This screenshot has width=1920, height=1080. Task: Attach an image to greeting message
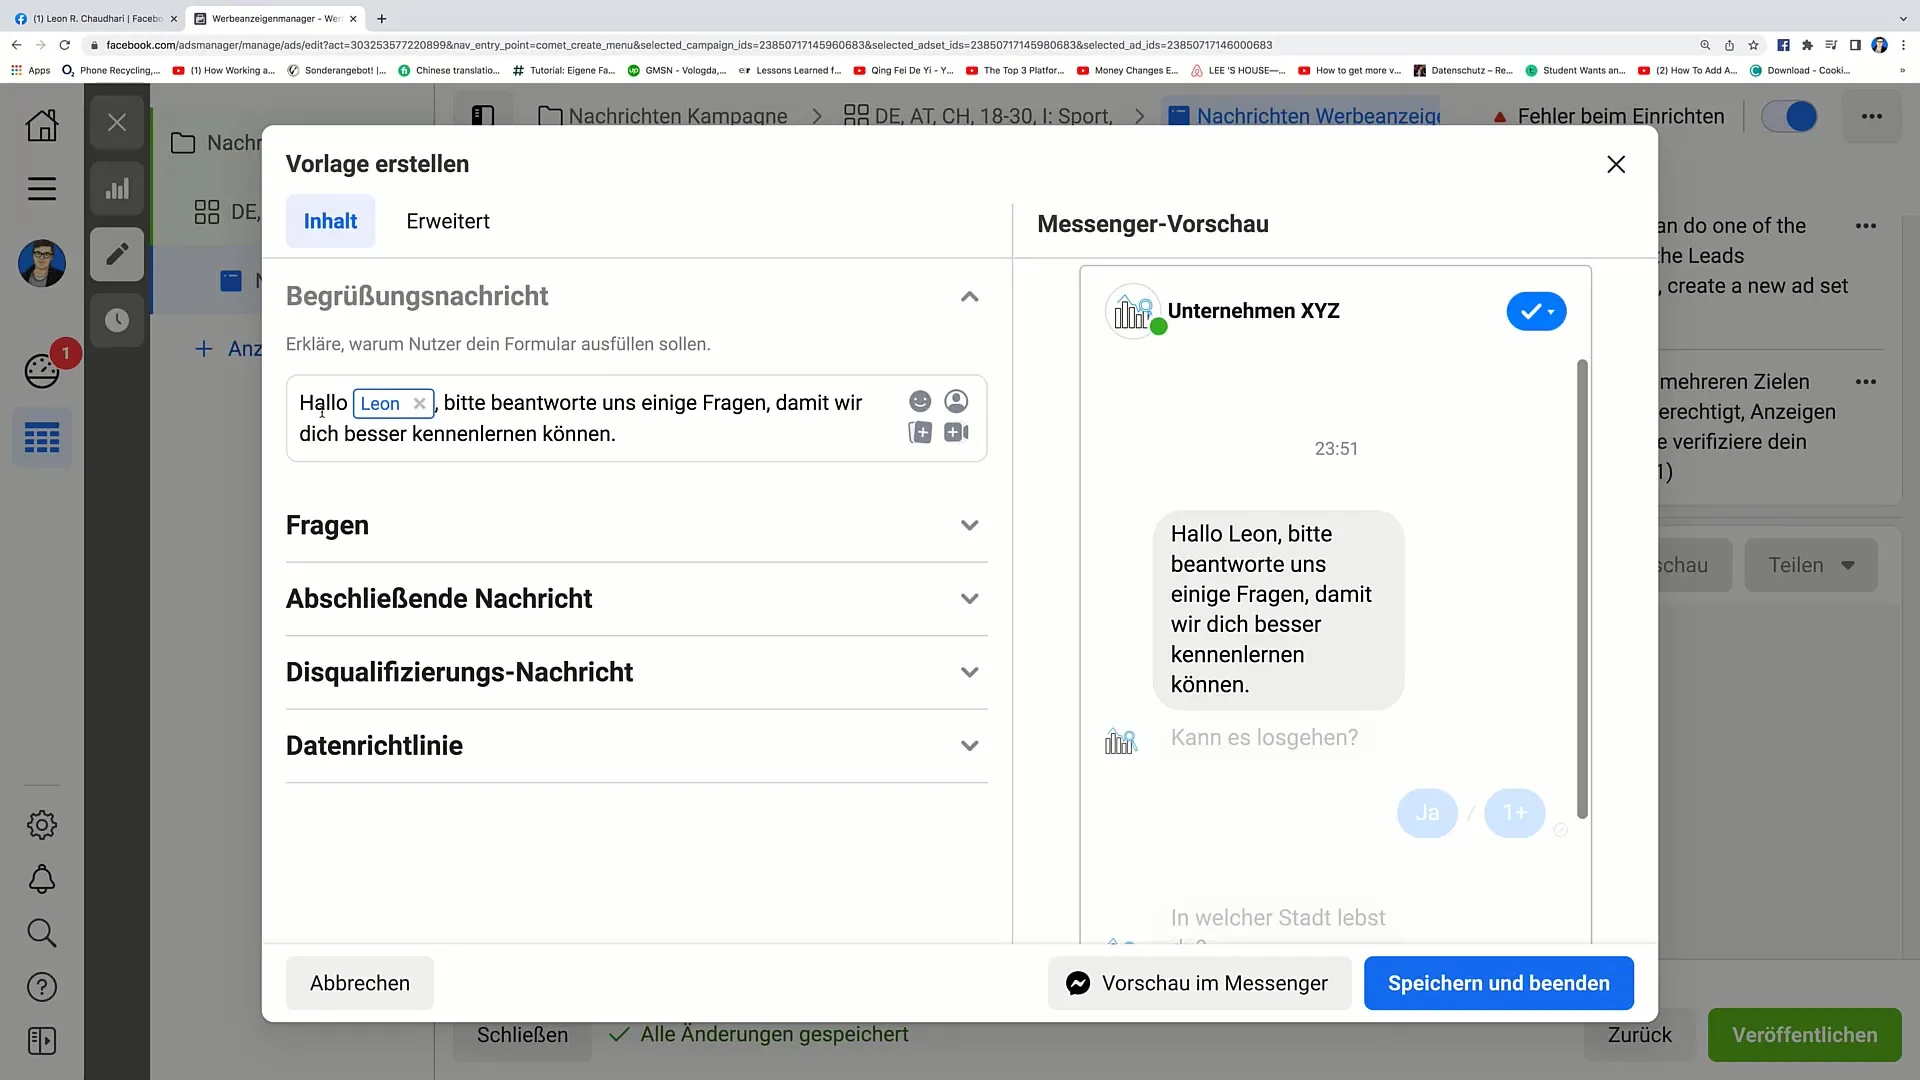pyautogui.click(x=920, y=432)
